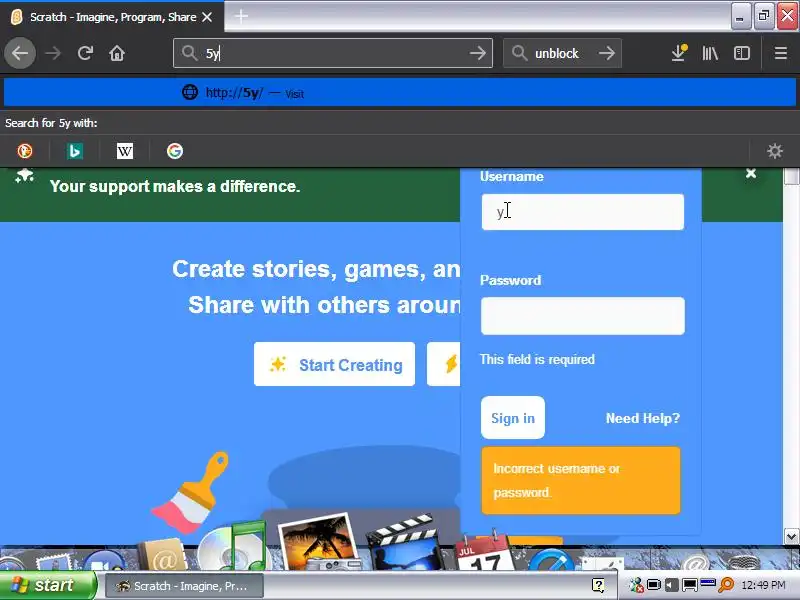
Task: Go back with the browser back arrow
Action: 20,53
